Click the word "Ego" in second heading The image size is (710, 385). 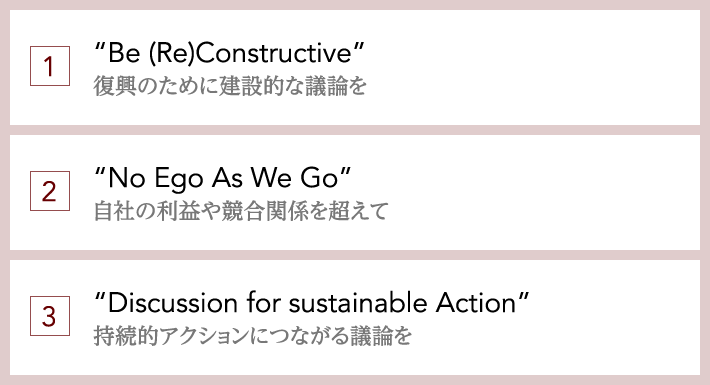tap(178, 179)
